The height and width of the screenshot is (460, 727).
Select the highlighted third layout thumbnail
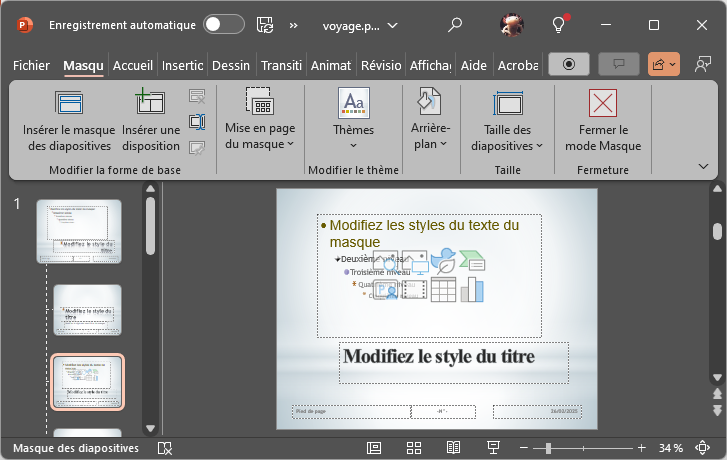pyautogui.click(x=87, y=382)
